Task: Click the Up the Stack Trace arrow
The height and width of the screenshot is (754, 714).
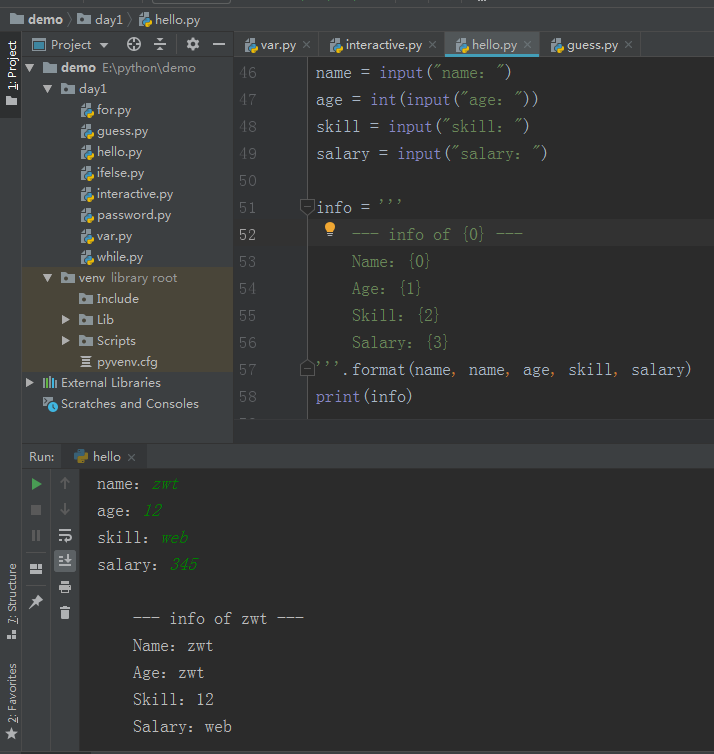Action: (x=65, y=483)
